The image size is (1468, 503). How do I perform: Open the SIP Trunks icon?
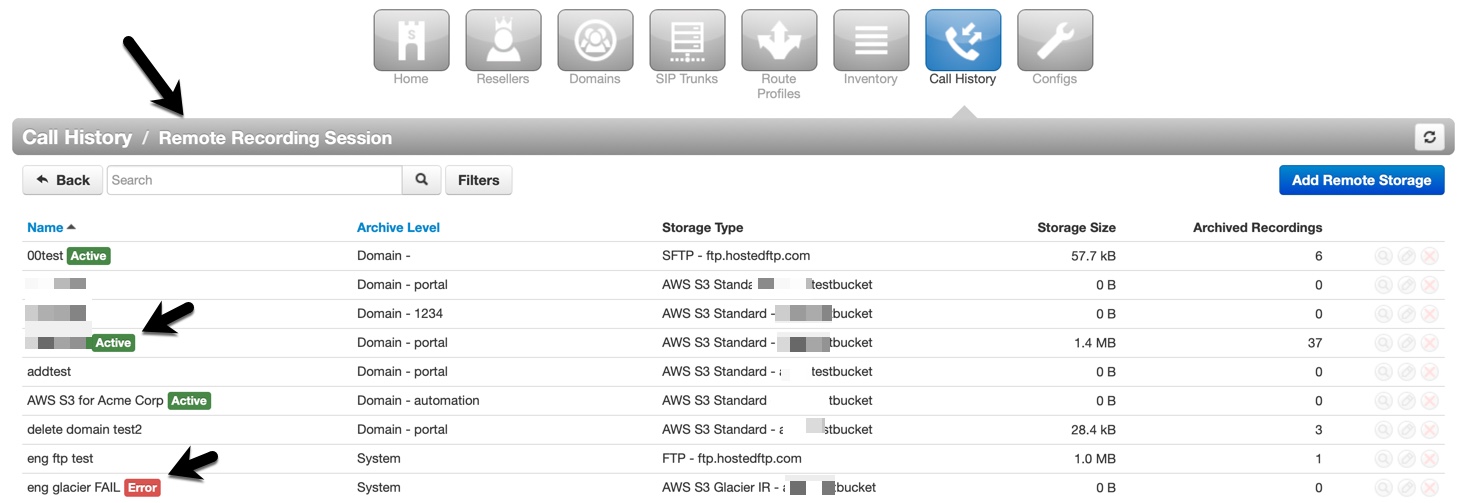point(687,41)
